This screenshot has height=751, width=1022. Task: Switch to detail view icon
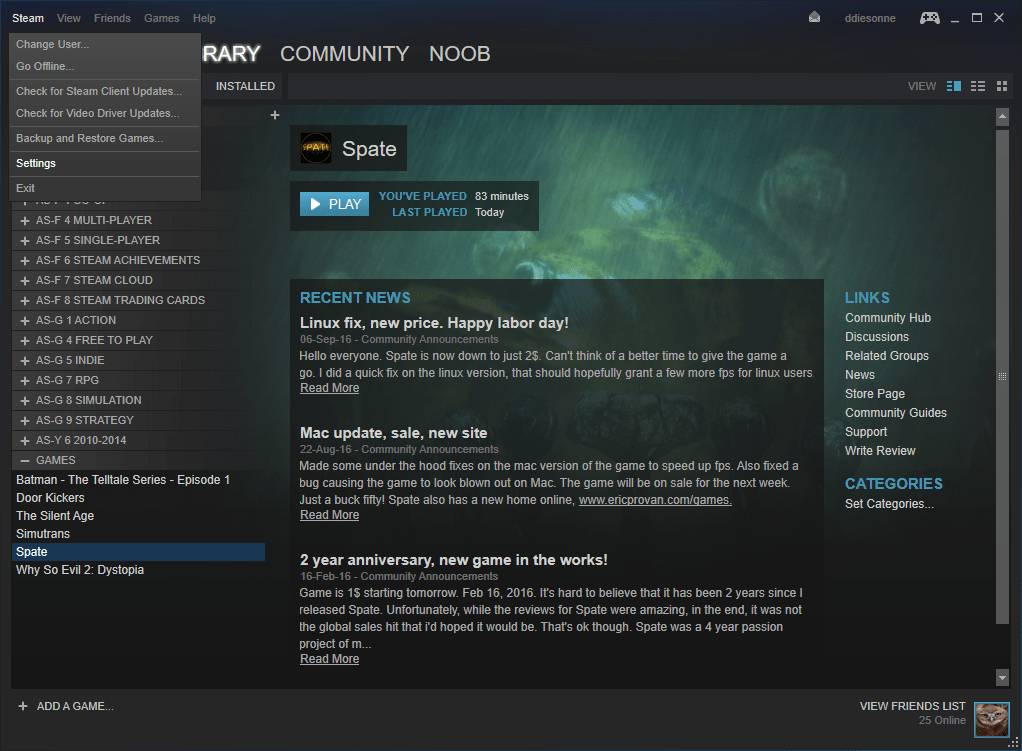[954, 86]
